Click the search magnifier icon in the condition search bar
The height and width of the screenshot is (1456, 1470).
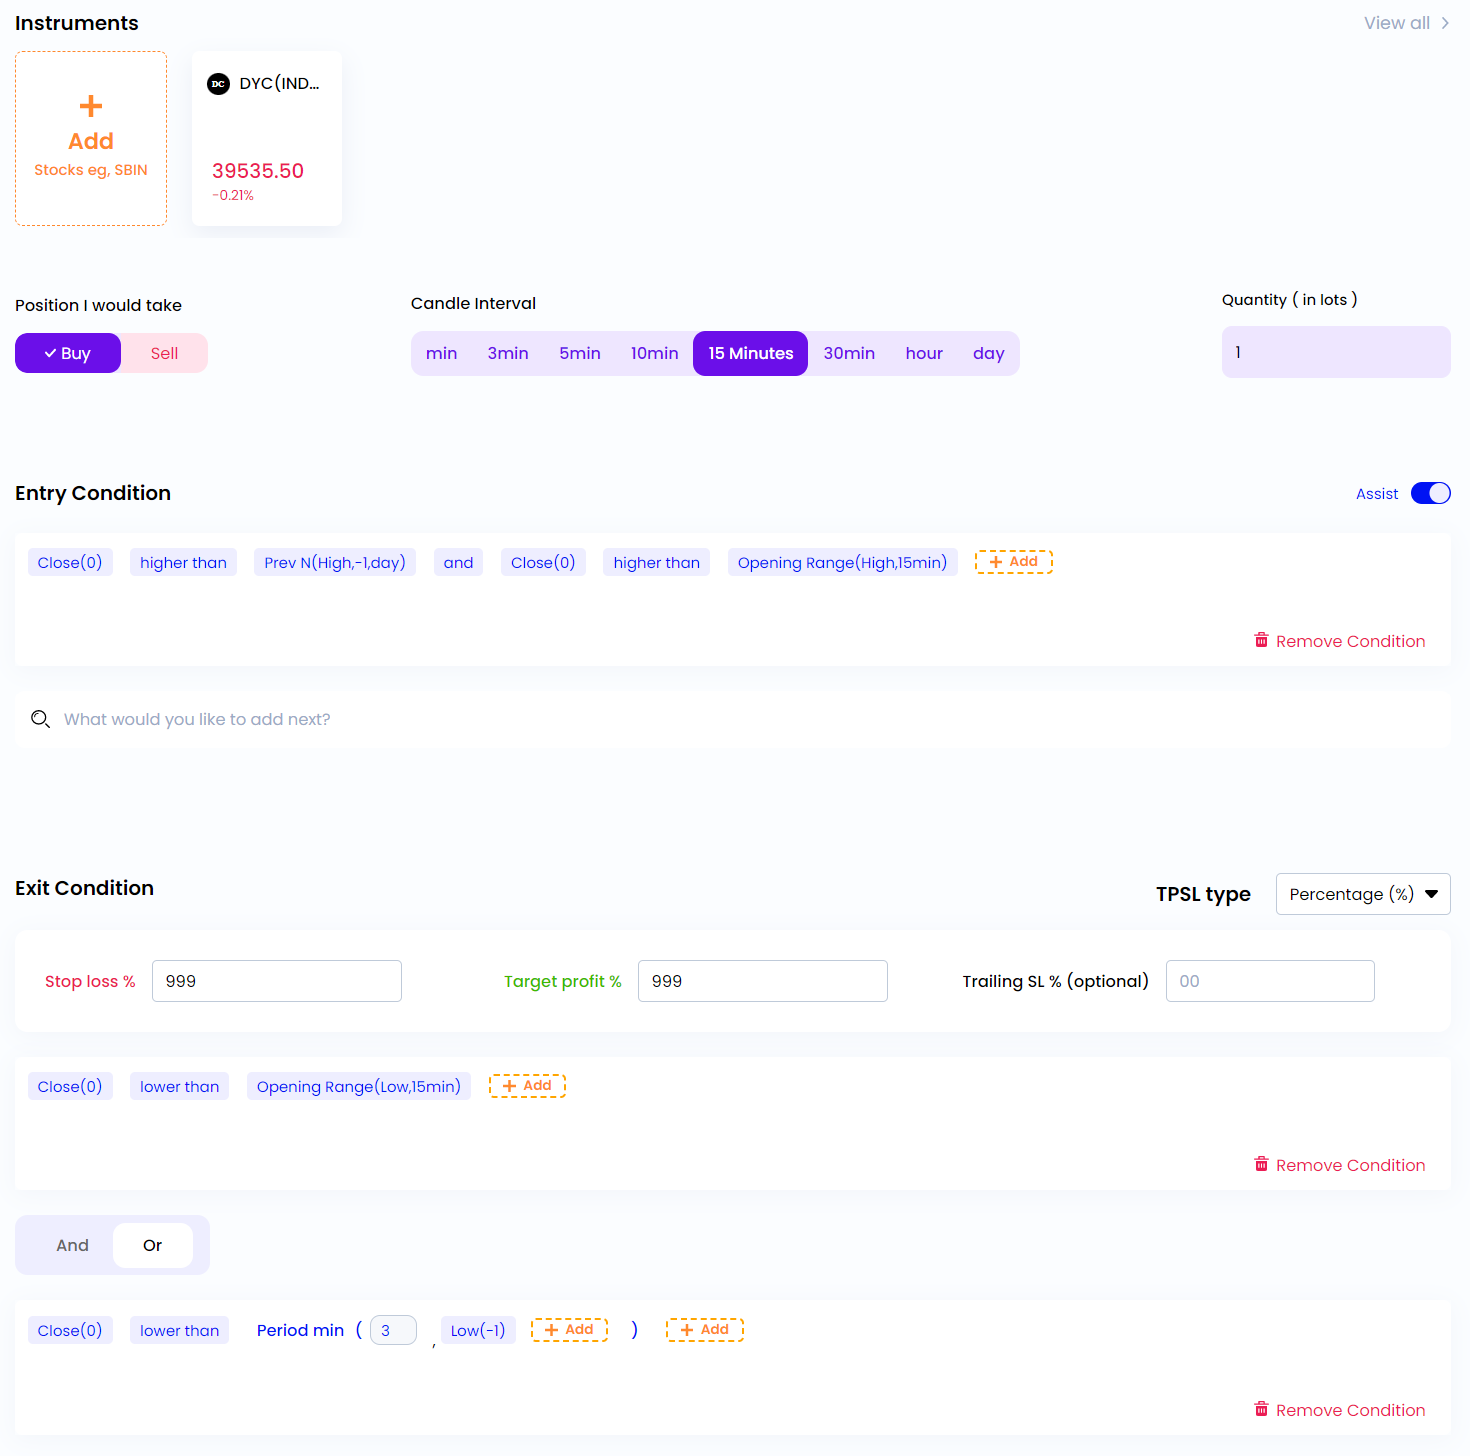click(40, 719)
